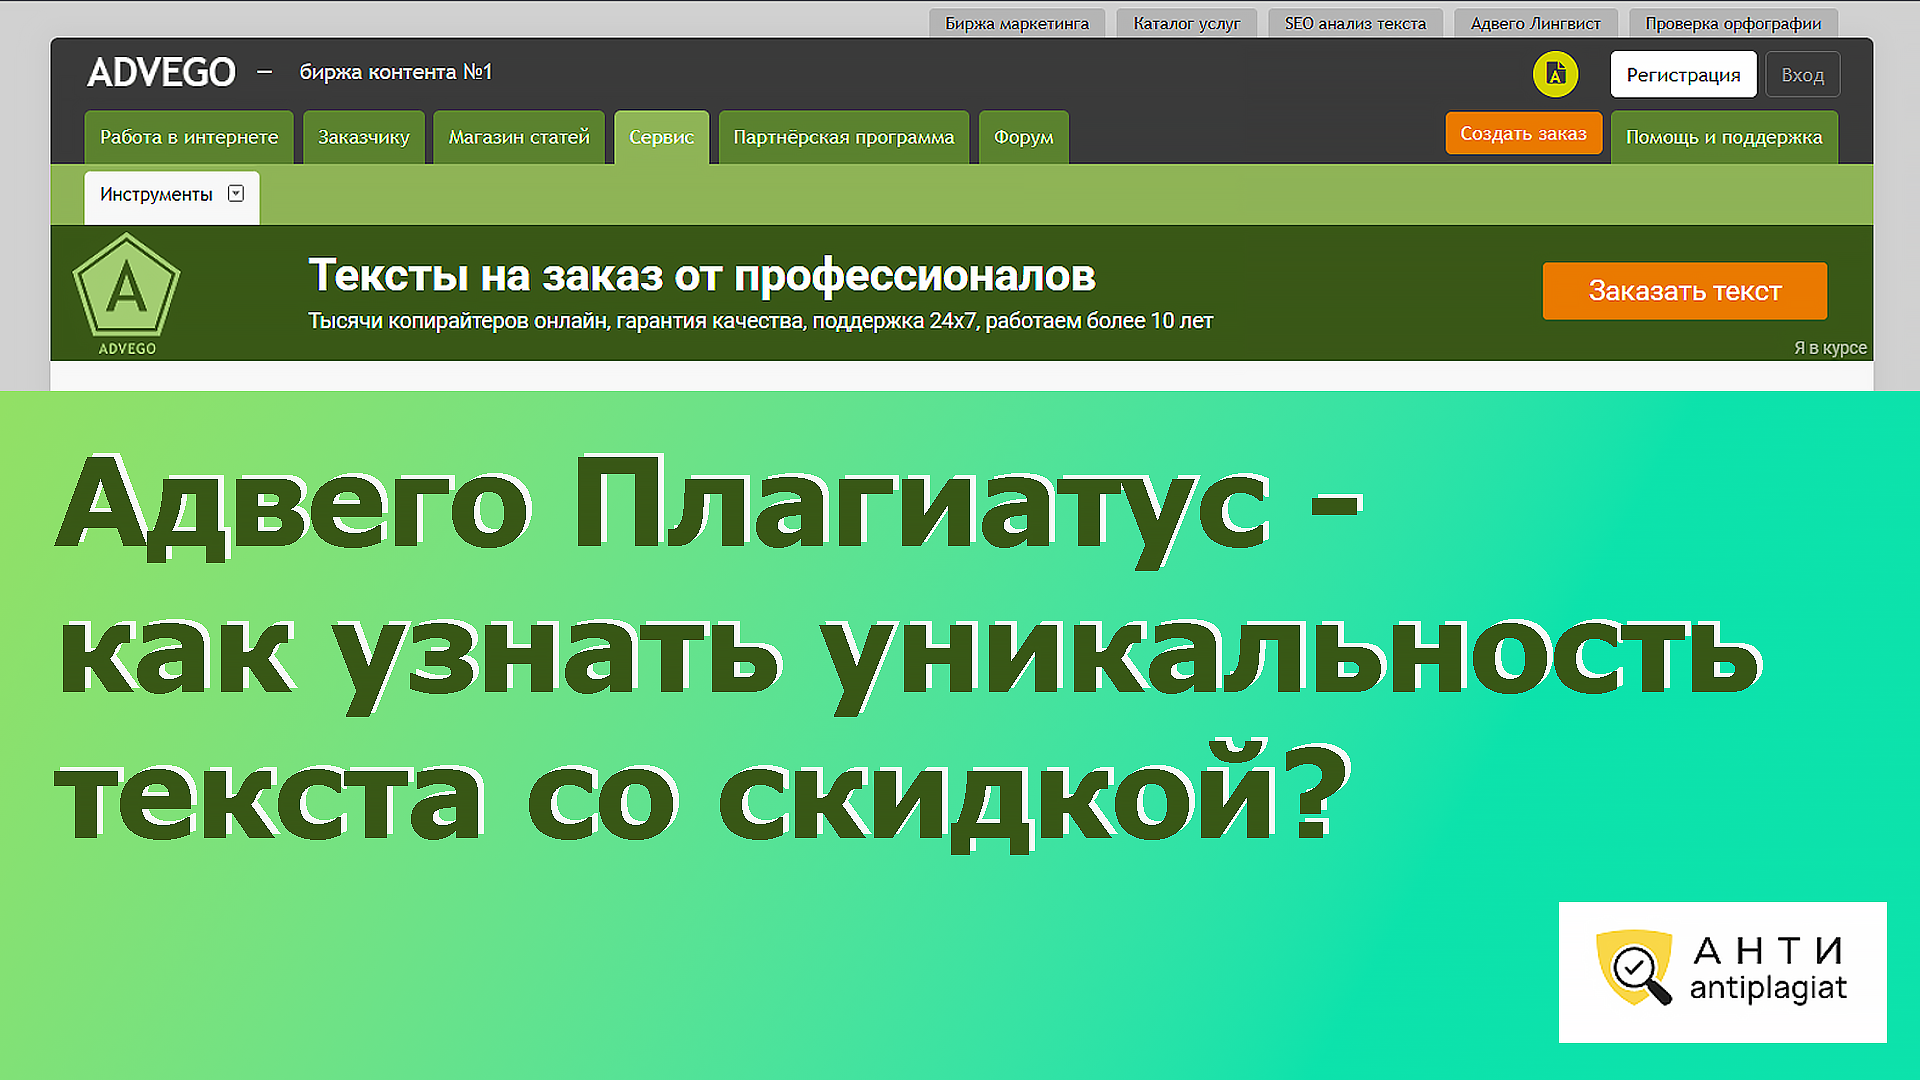1920x1080 pixels.
Task: Open the Партнёрская программа tab
Action: (844, 137)
